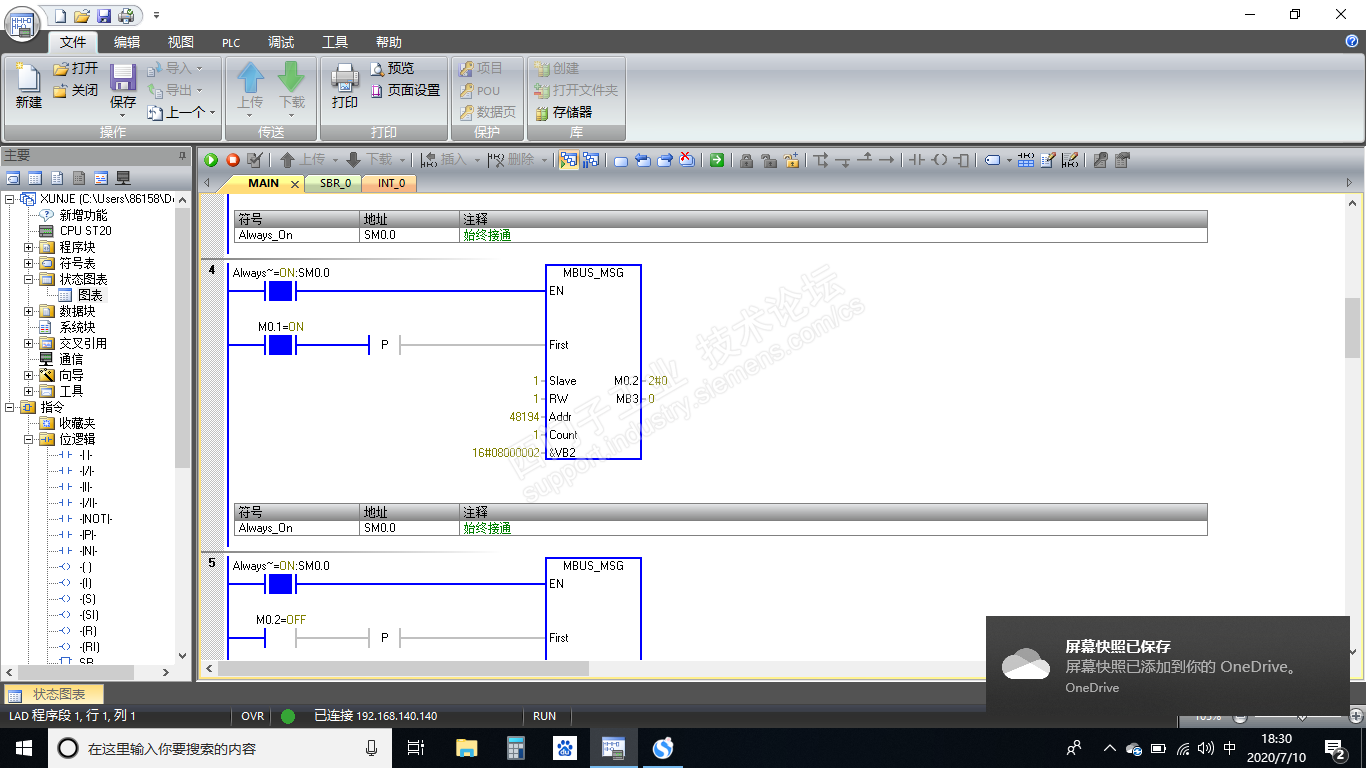Viewport: 1366px width, 768px height.
Task: Open the quick access toolbar customize arrow
Action: (156, 16)
